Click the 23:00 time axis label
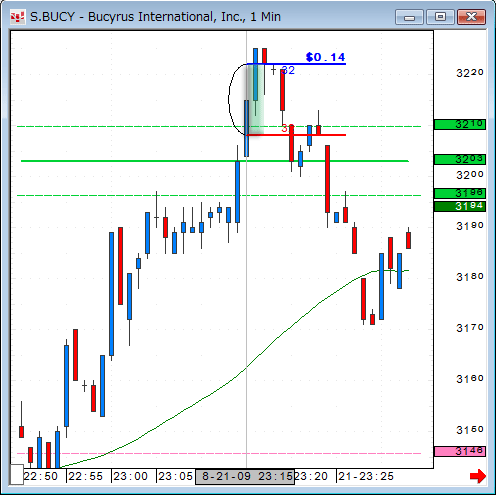 [x=130, y=476]
